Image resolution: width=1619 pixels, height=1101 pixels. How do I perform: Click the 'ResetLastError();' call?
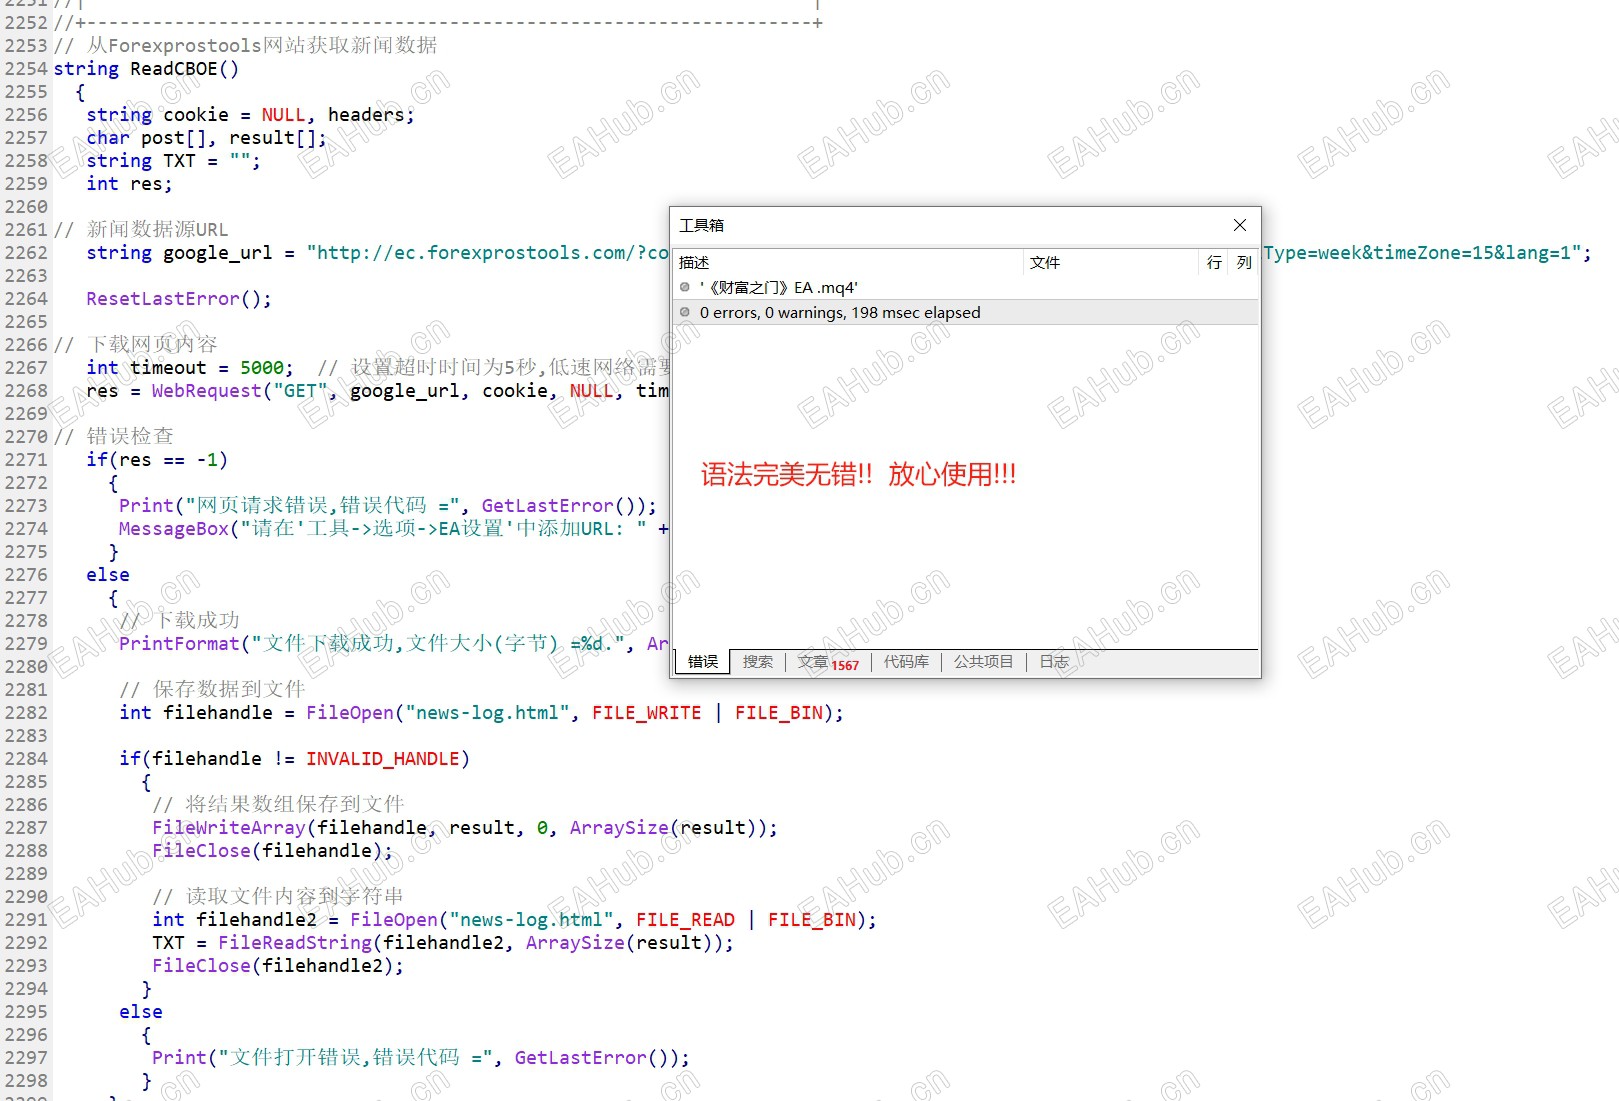click(x=179, y=298)
